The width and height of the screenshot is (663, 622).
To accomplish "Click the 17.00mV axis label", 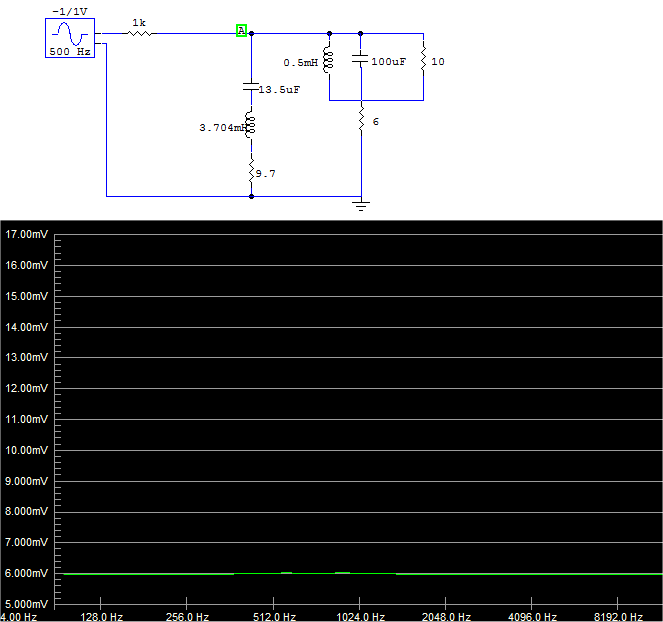I will tap(27, 234).
